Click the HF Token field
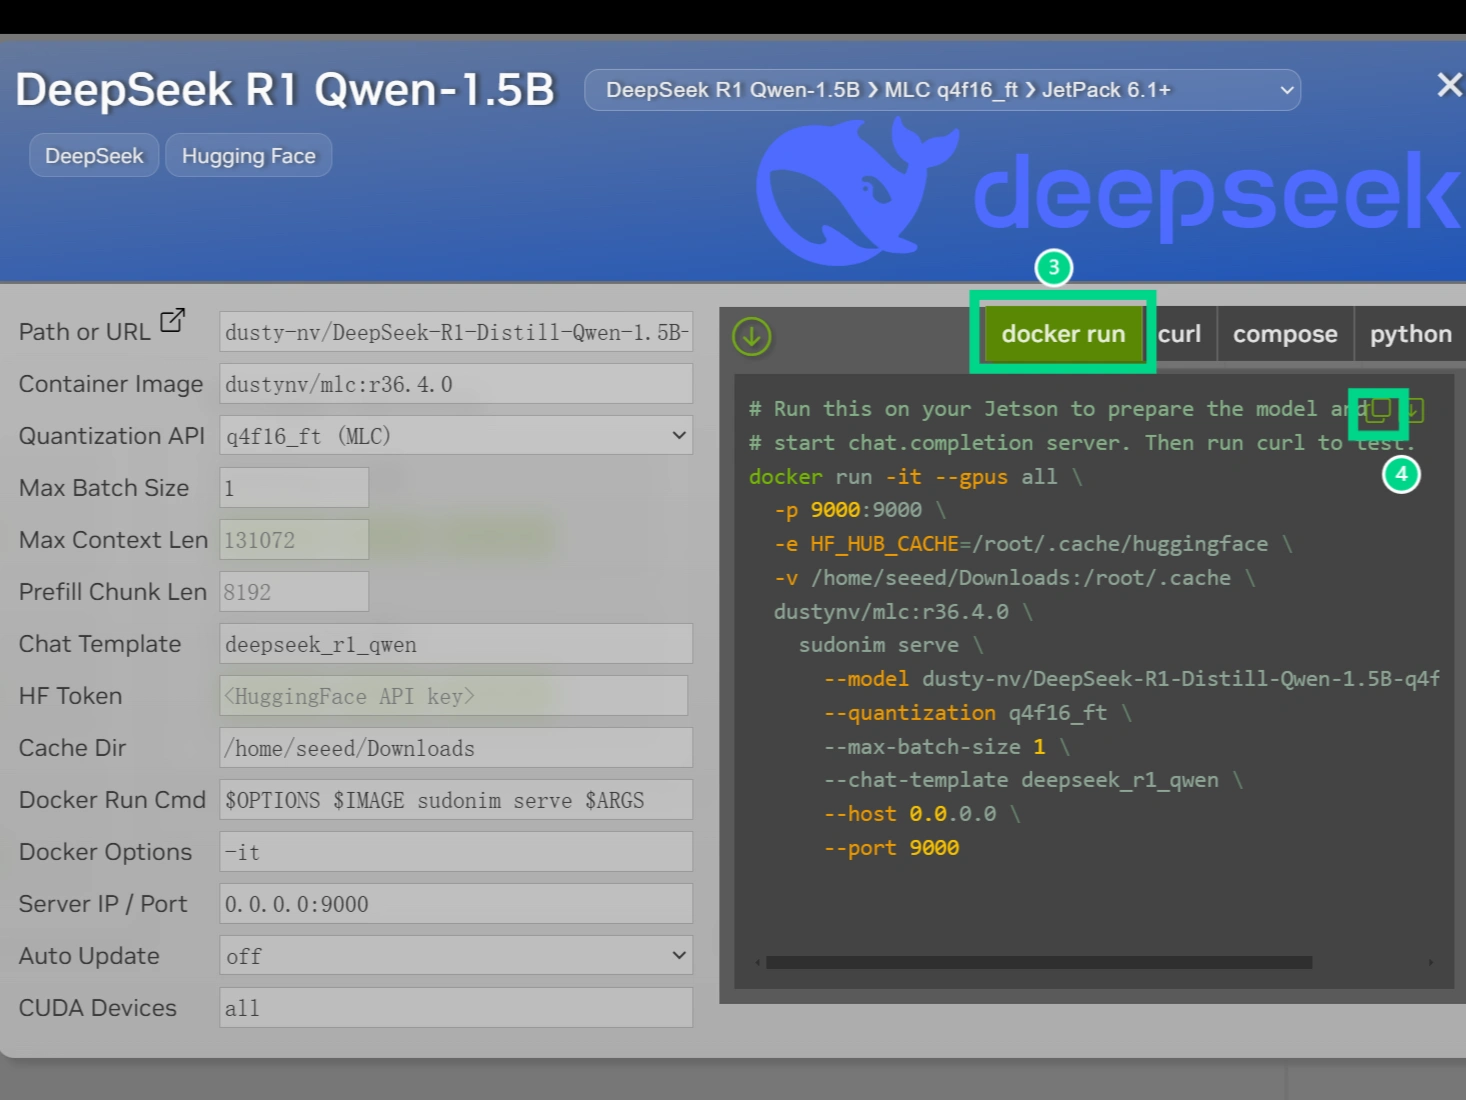This screenshot has width=1466, height=1100. coord(453,695)
